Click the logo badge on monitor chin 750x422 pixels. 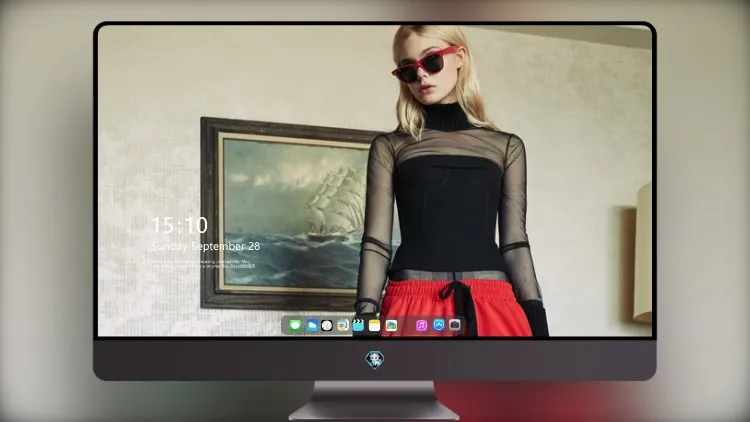click(x=375, y=360)
